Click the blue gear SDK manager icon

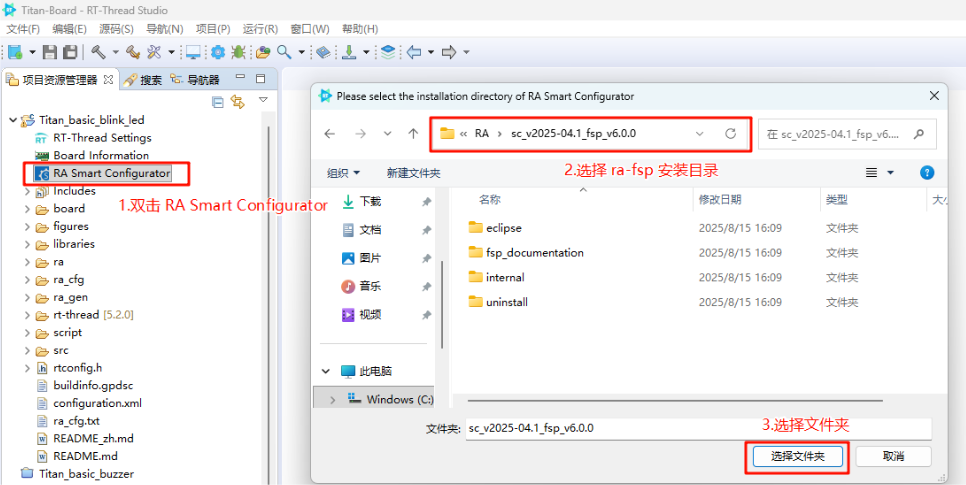pos(217,52)
